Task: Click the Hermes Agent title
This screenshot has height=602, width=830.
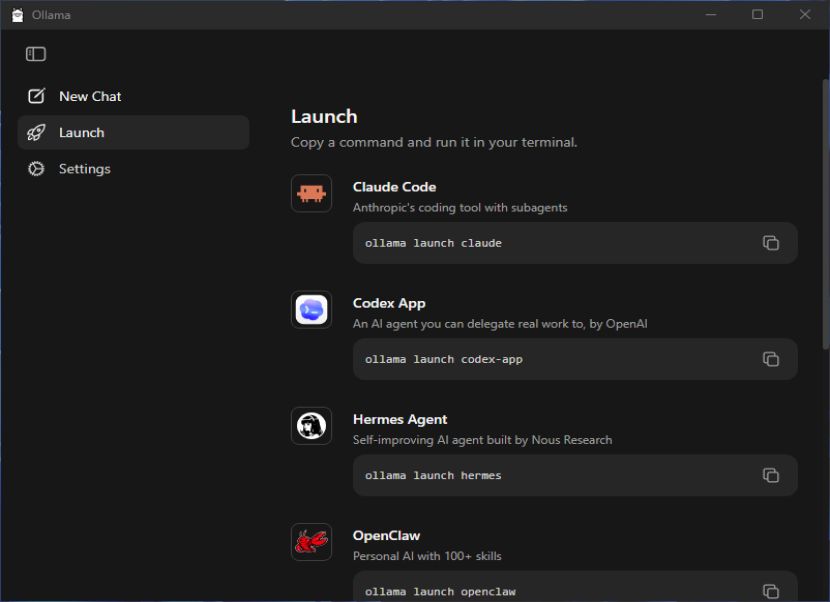Action: (400, 419)
